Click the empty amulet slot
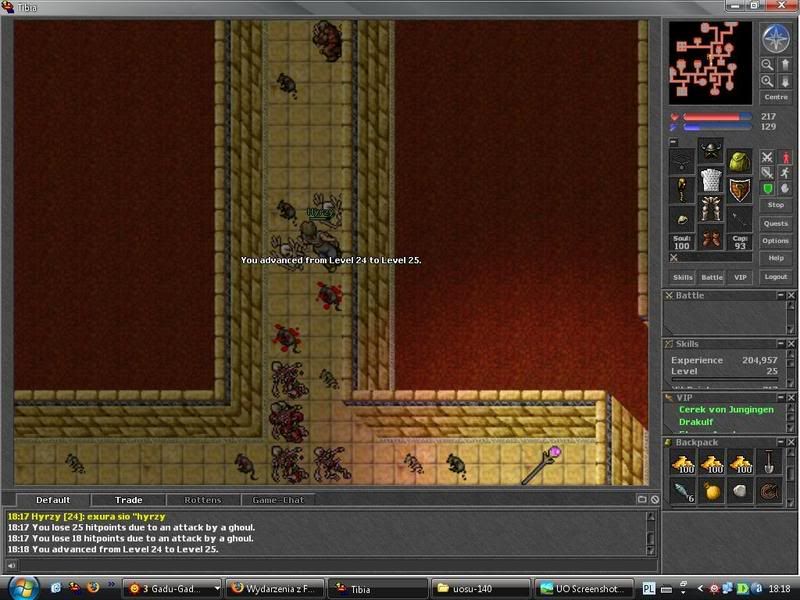 coord(682,162)
